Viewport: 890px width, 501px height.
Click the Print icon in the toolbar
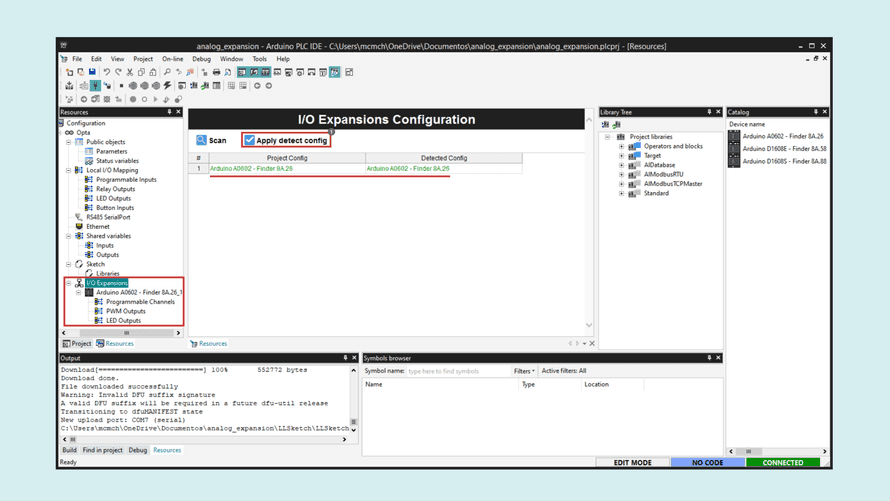point(216,72)
